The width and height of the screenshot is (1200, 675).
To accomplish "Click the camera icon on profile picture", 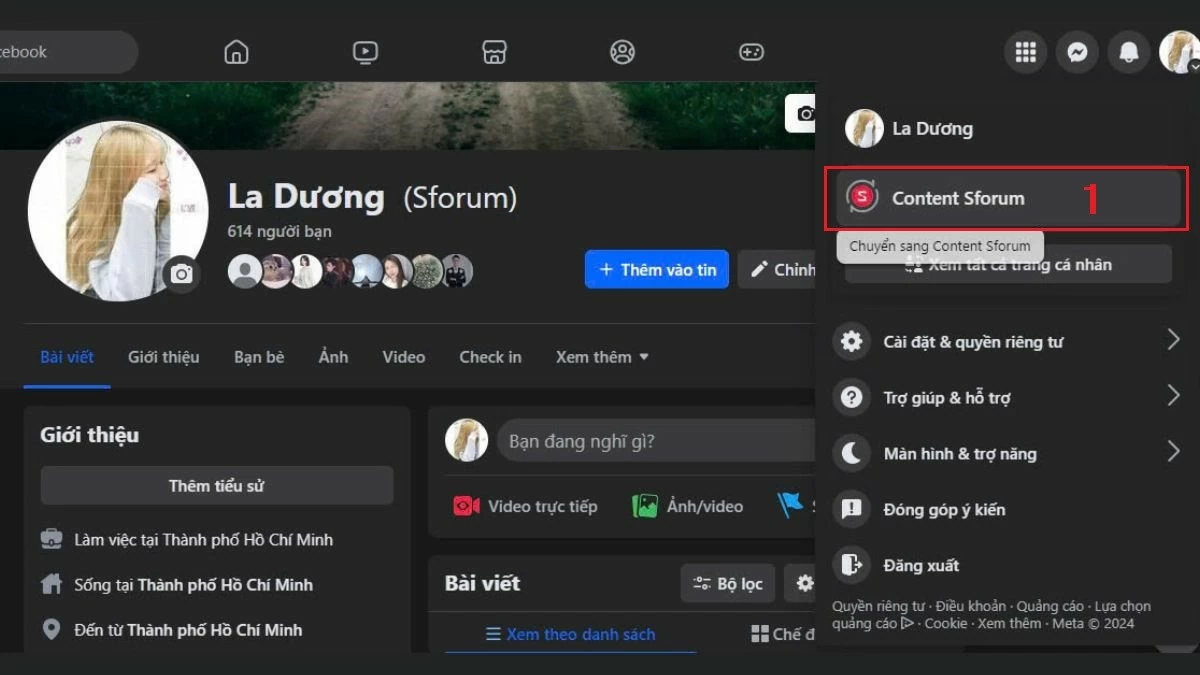I will coord(181,274).
